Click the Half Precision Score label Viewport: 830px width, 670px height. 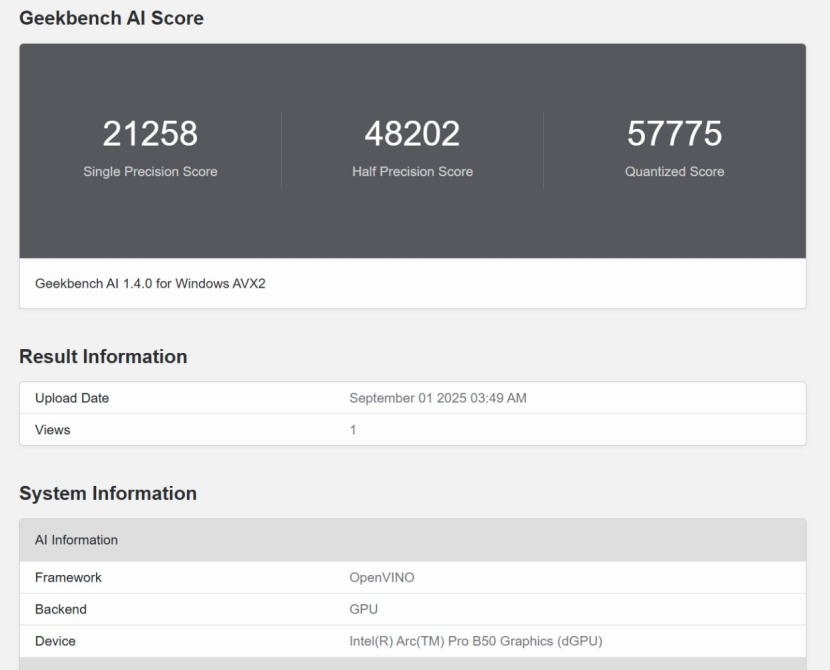pos(412,171)
